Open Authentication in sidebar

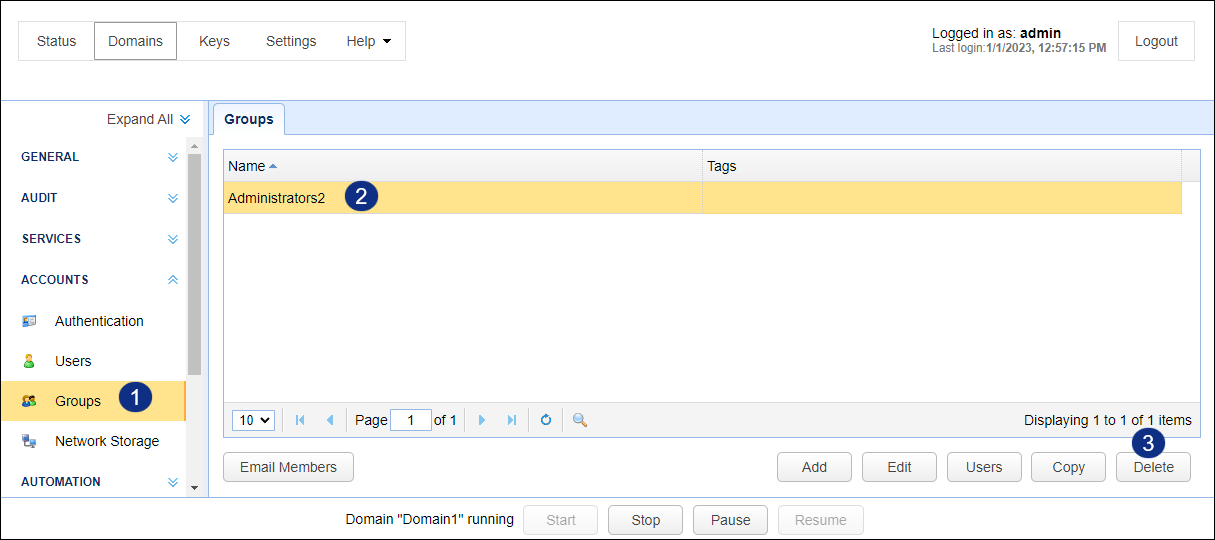click(99, 321)
